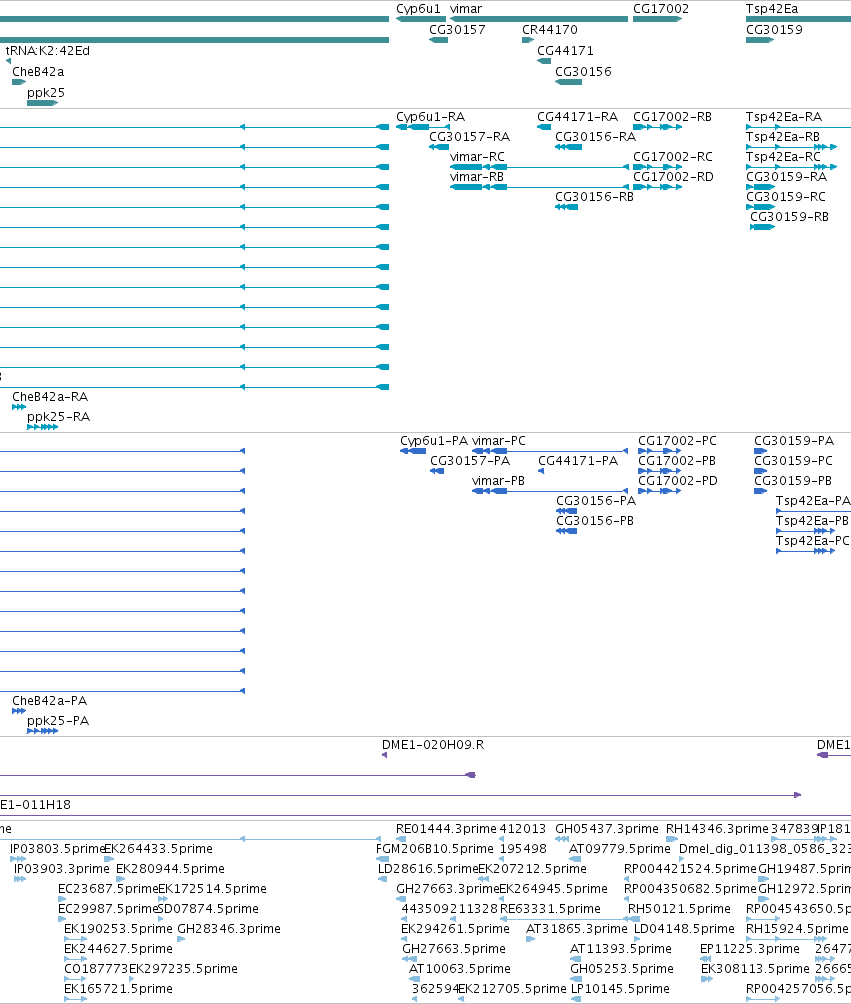Click the CG30159-RA transcript label
The image size is (851, 1004).
pos(786,177)
